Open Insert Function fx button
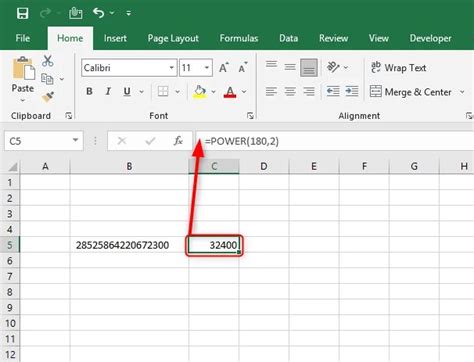The height and width of the screenshot is (362, 474). click(178, 141)
